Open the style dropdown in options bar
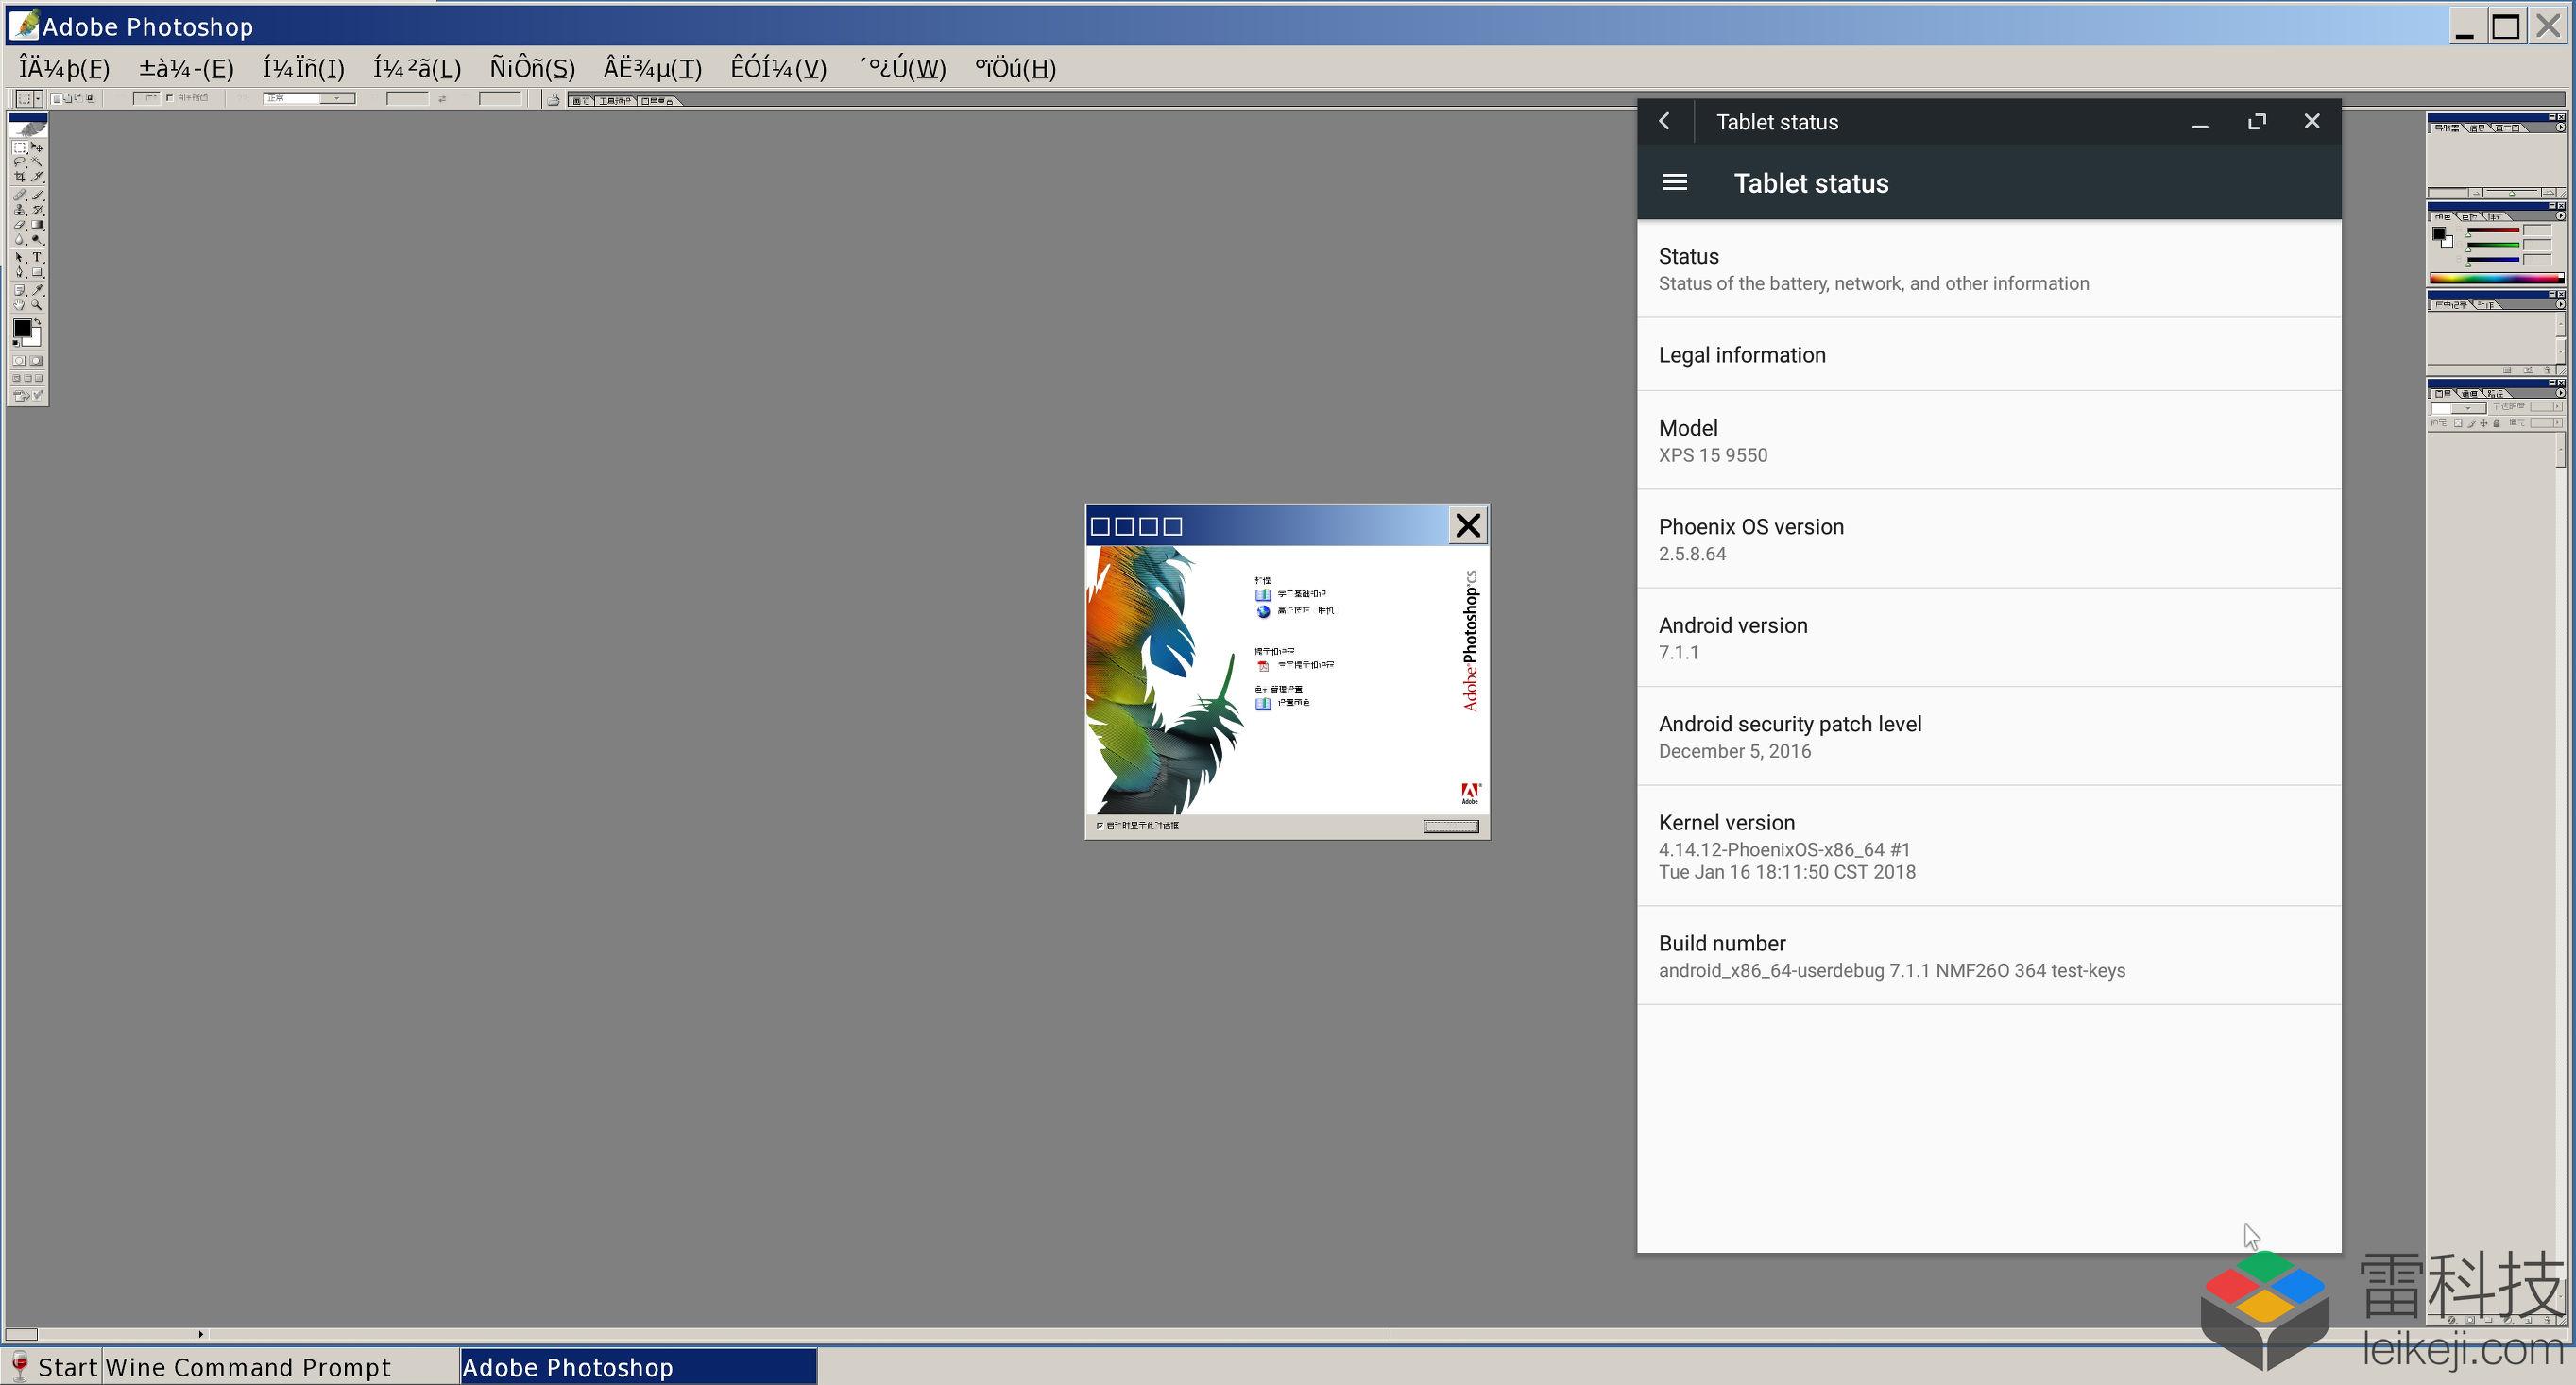 coord(309,98)
